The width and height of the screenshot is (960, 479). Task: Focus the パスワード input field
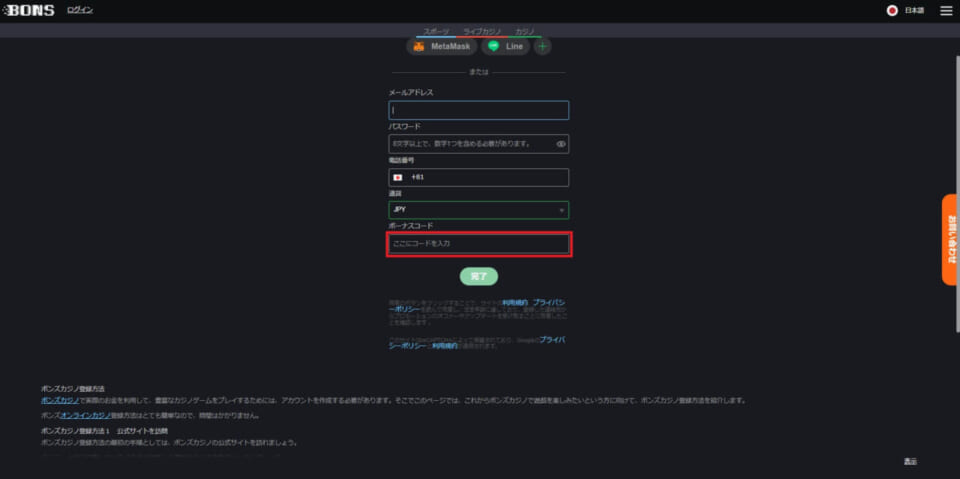point(478,144)
